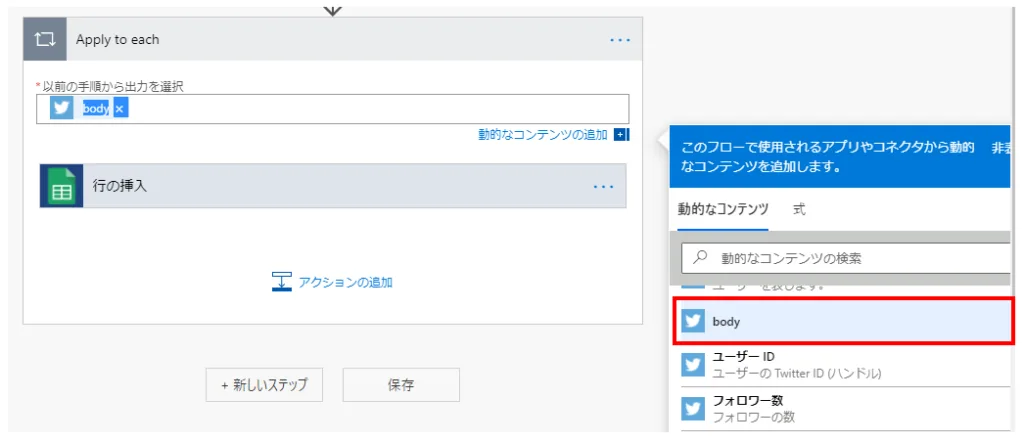Viewport: 1024px width, 443px height.
Task: Click the 以前の手順から出力を選択 label
Action: pos(113,86)
